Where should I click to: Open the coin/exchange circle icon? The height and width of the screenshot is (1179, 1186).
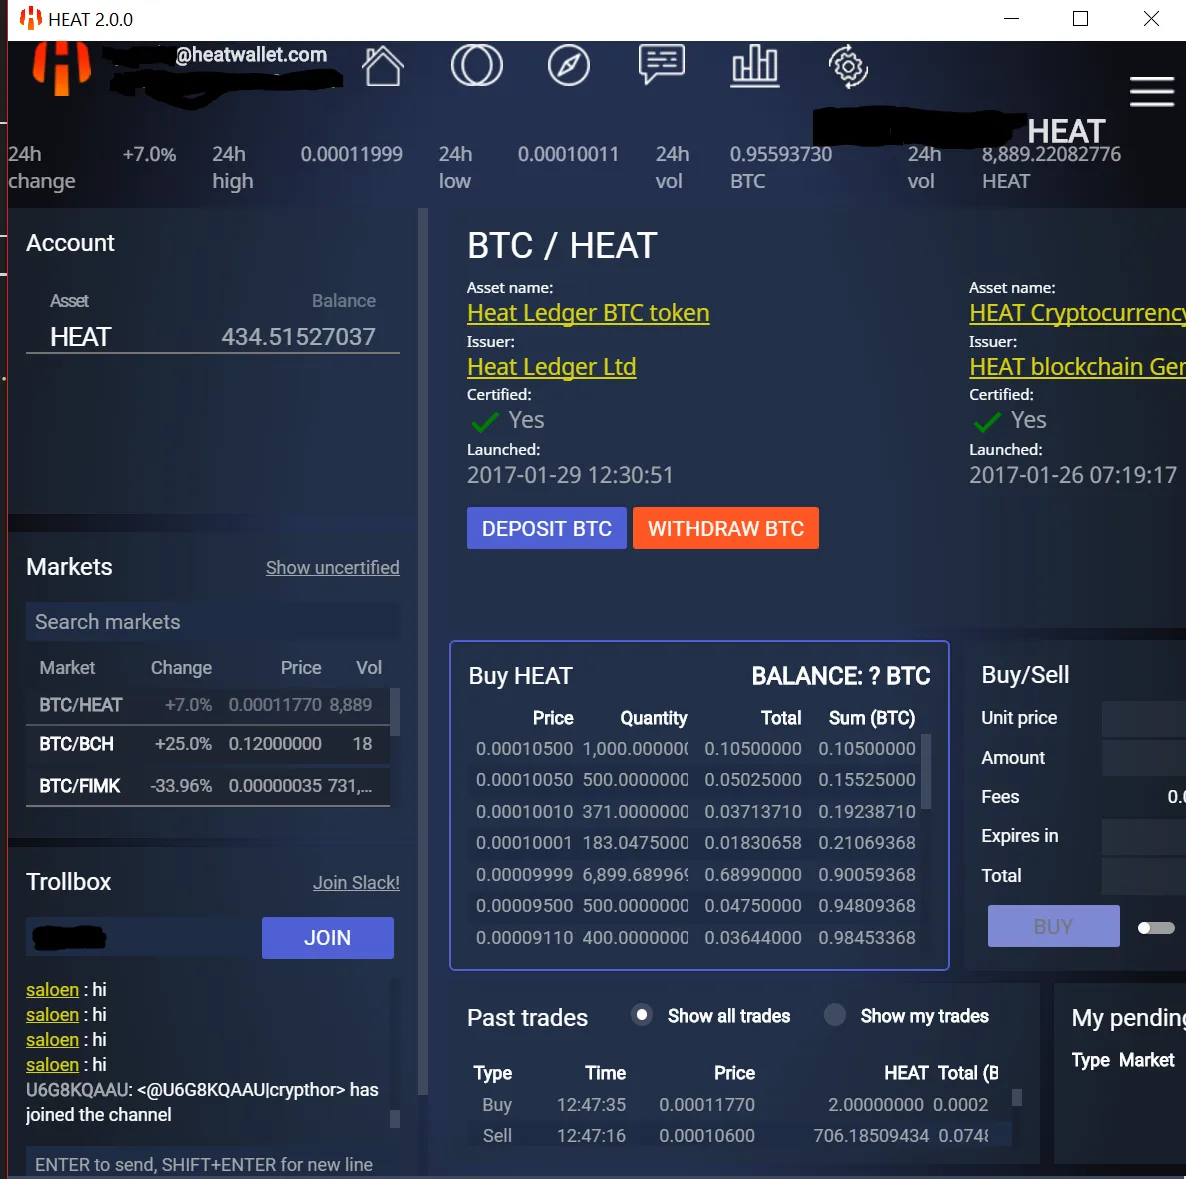[476, 66]
